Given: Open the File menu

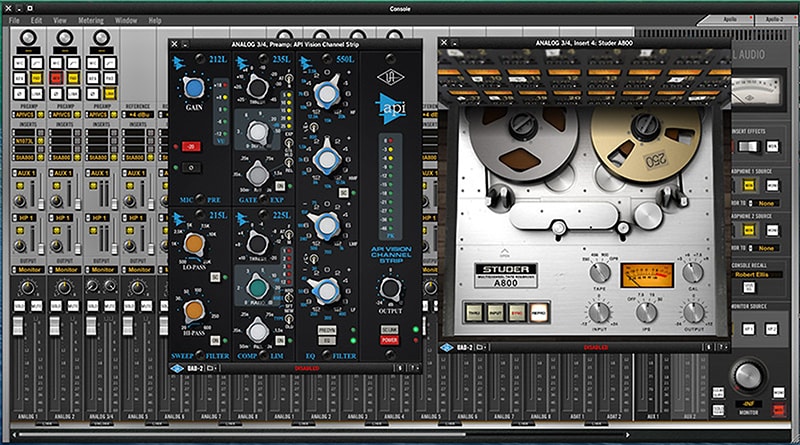Looking at the screenshot, I should [14, 20].
